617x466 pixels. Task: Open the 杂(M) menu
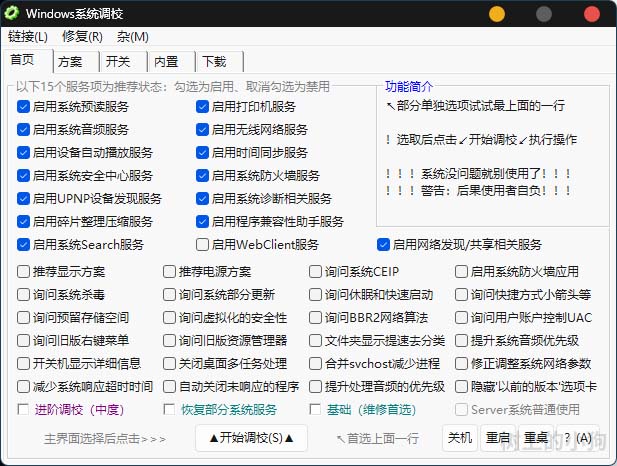tap(133, 37)
